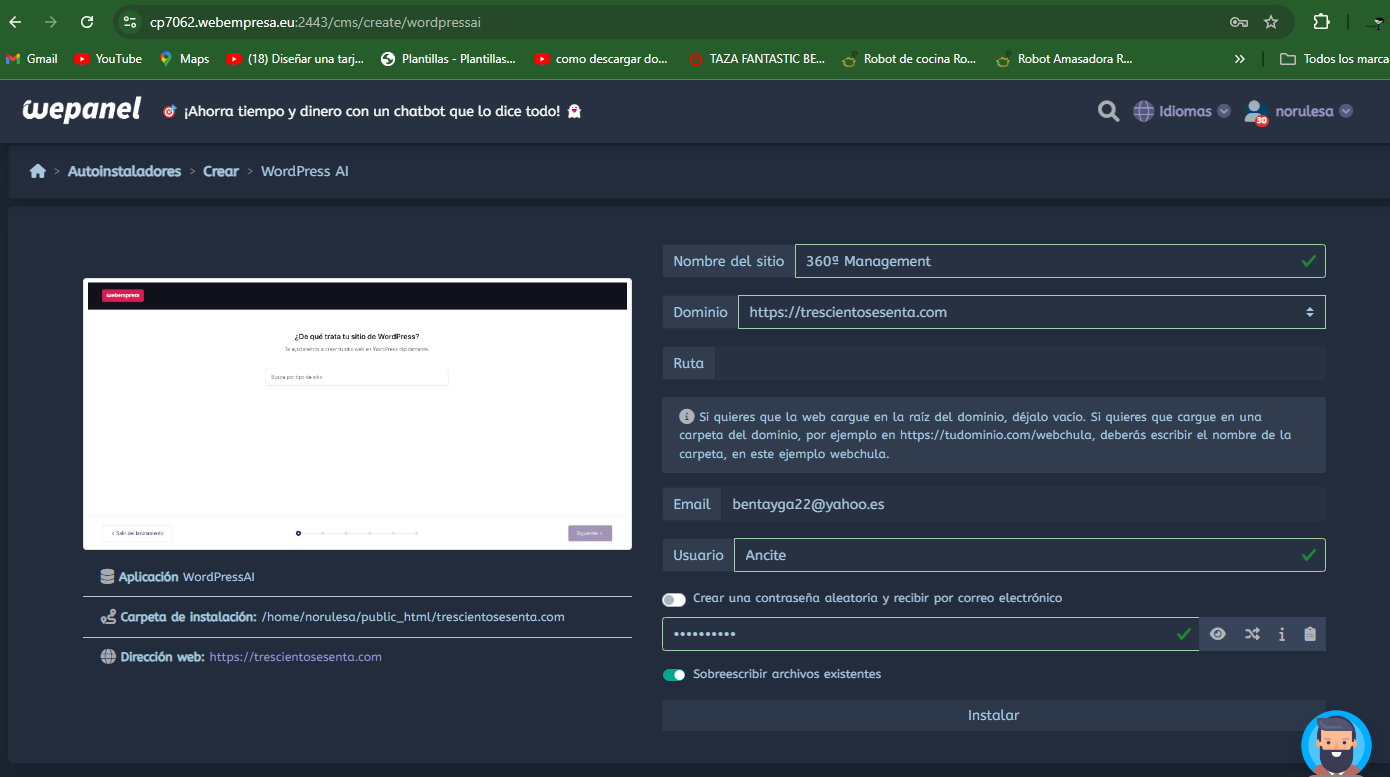Open Autoinstaladores breadcrumb
Screen dimensions: 1390x777
(x=124, y=171)
